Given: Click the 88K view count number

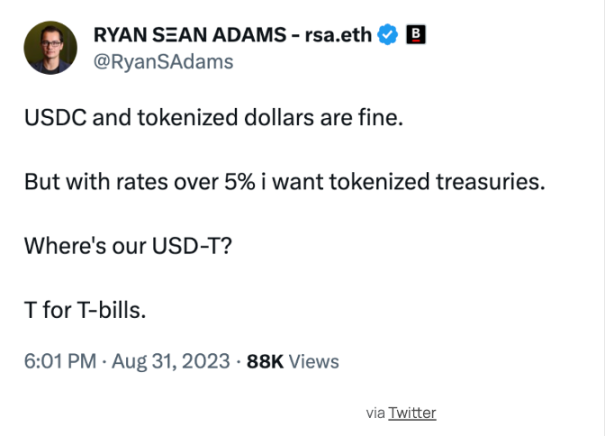Looking at the screenshot, I should pyautogui.click(x=265, y=362).
